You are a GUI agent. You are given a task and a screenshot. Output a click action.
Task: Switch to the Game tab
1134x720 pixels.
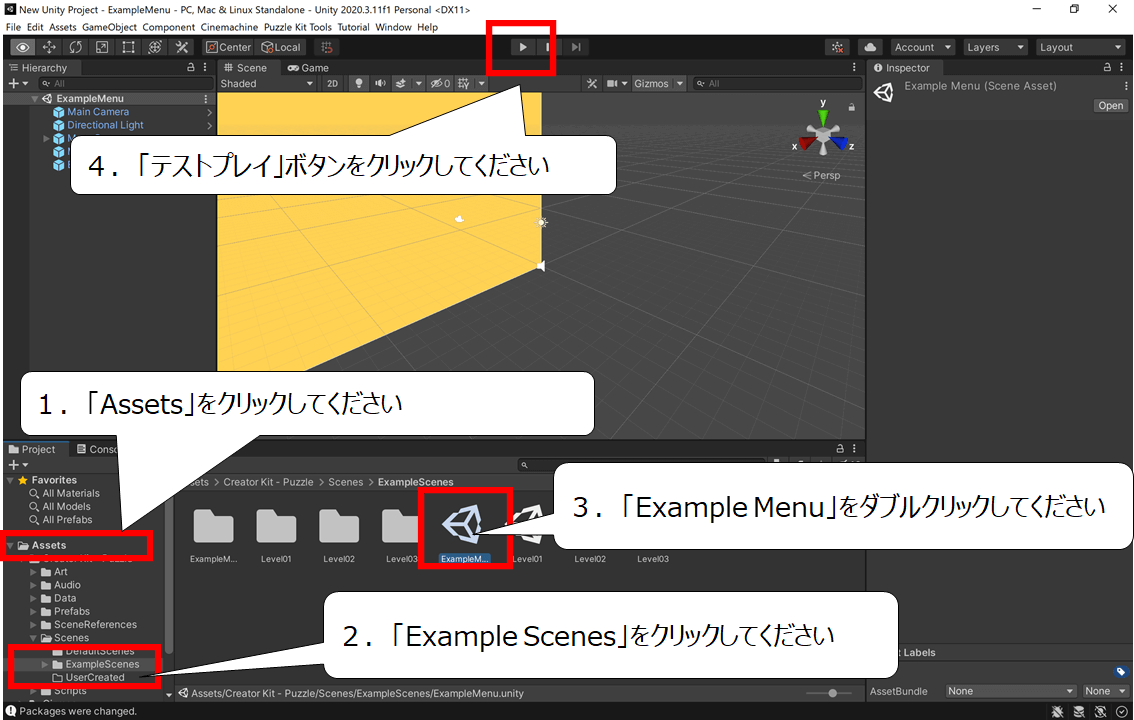point(308,67)
